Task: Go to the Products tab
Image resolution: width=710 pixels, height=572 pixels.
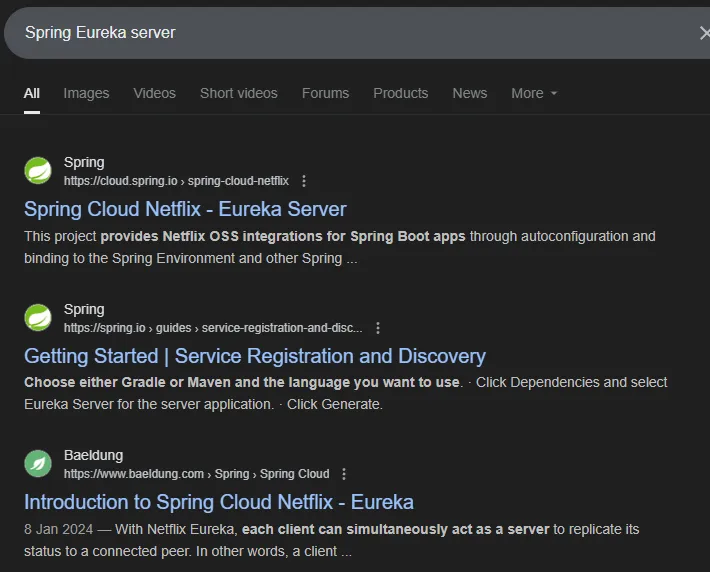Action: click(400, 93)
